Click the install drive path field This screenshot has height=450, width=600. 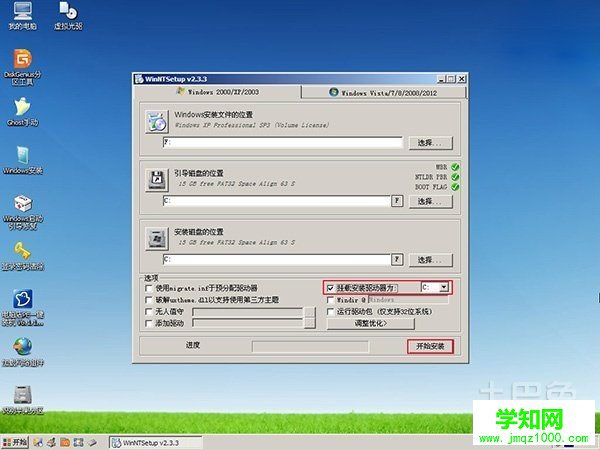(277, 259)
